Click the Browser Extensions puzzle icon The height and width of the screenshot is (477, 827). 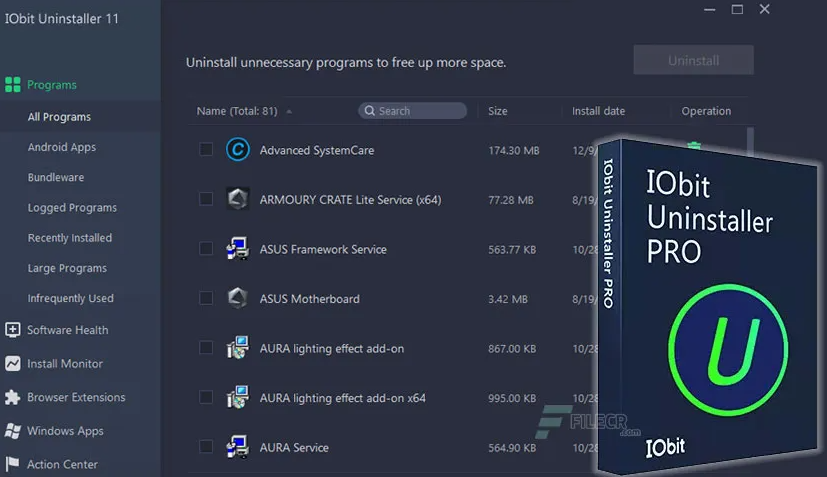pyautogui.click(x=13, y=397)
